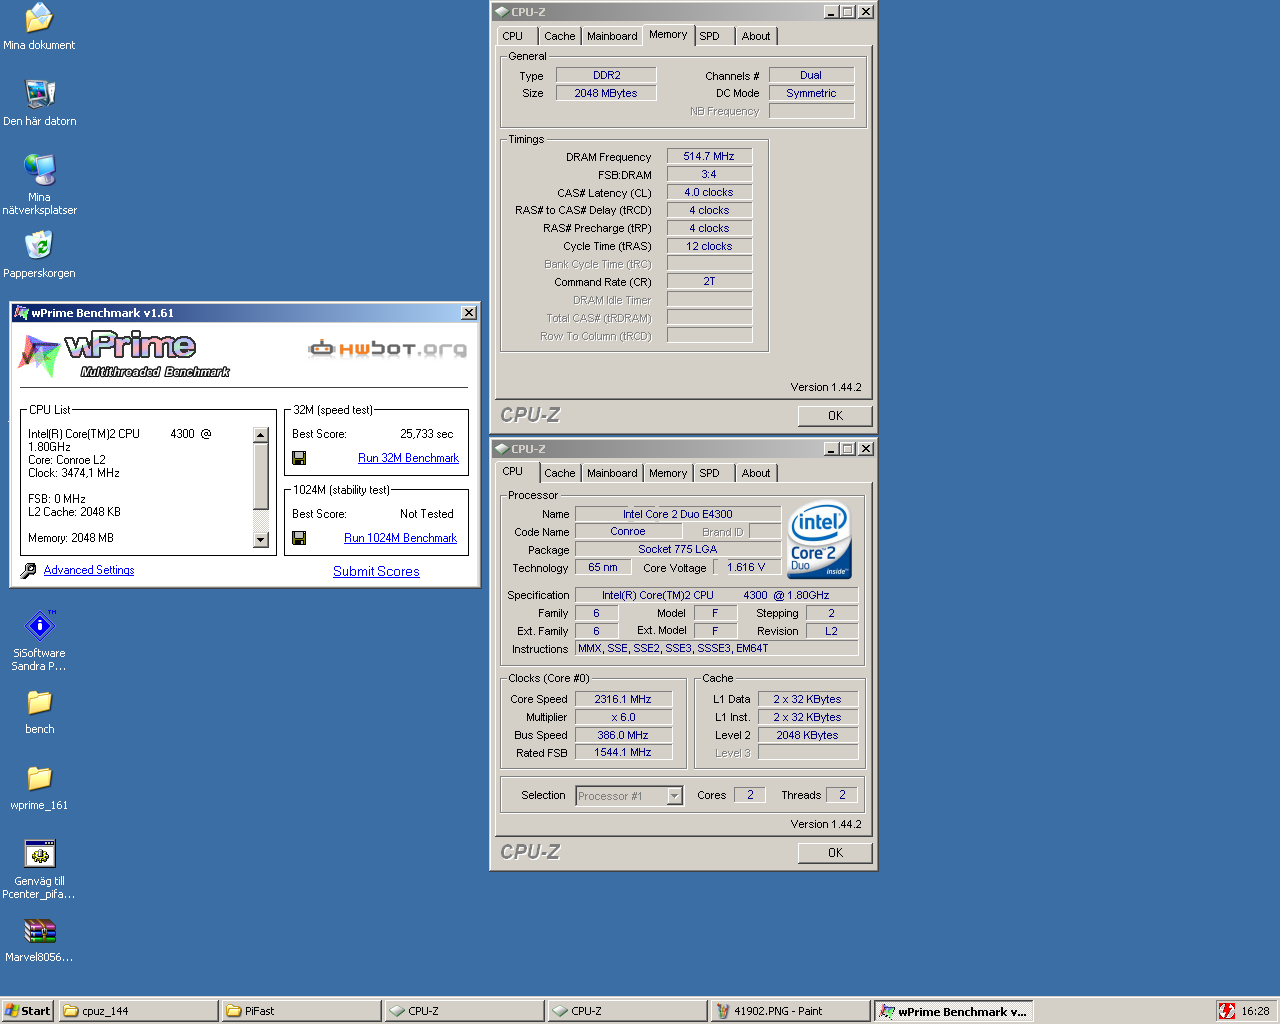
Task: Open Genväg till Pcenter_pifa shortcut
Action: pyautogui.click(x=39, y=868)
